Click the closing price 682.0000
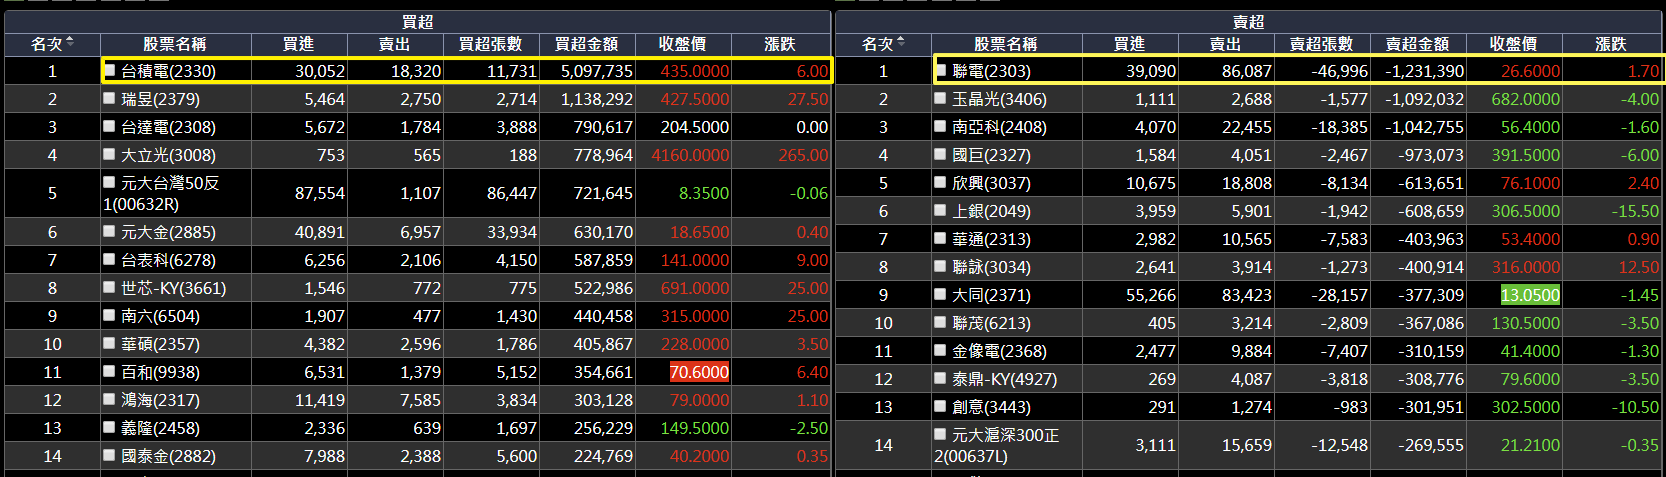The width and height of the screenshot is (1666, 477). 1525,99
